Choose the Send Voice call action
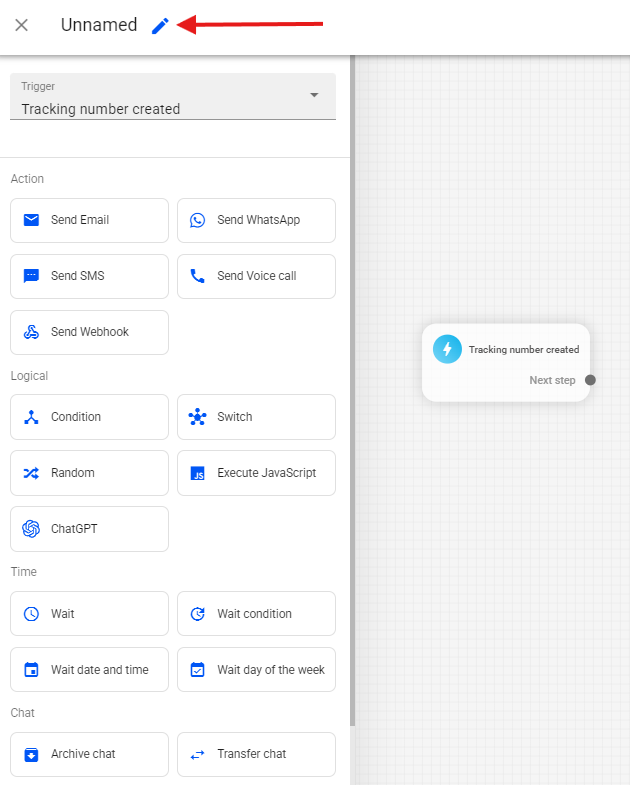The width and height of the screenshot is (630, 785). [x=256, y=276]
